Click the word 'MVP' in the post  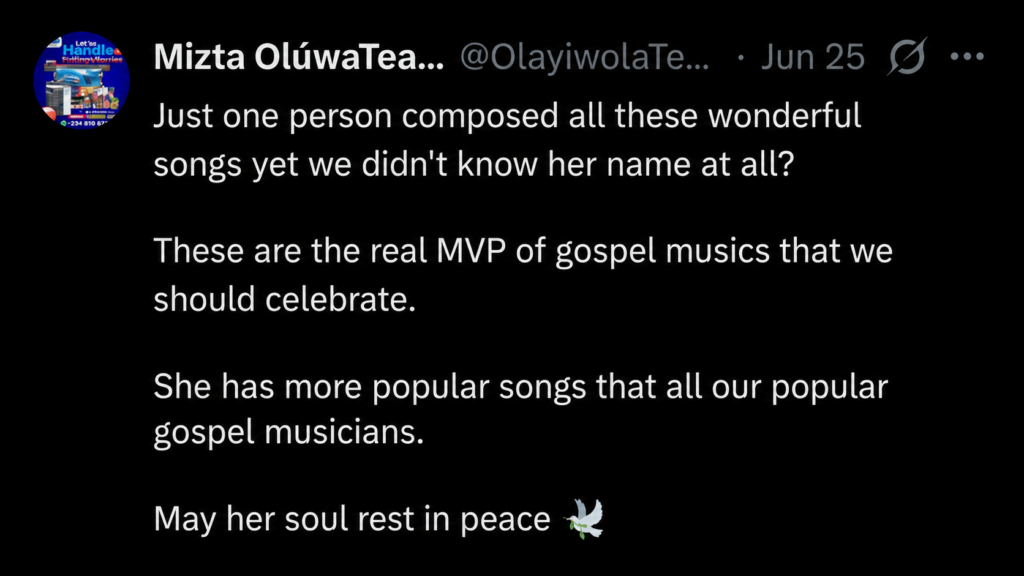coord(471,251)
